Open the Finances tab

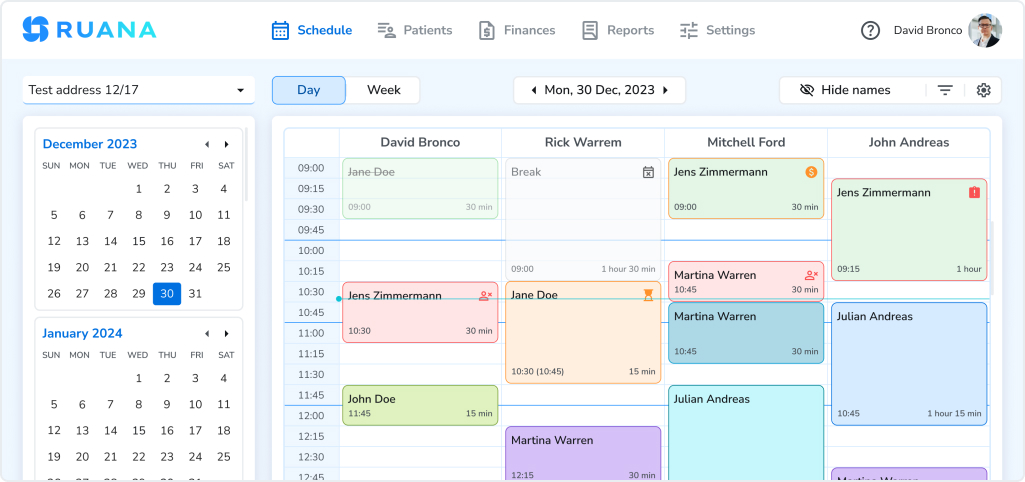[517, 30]
